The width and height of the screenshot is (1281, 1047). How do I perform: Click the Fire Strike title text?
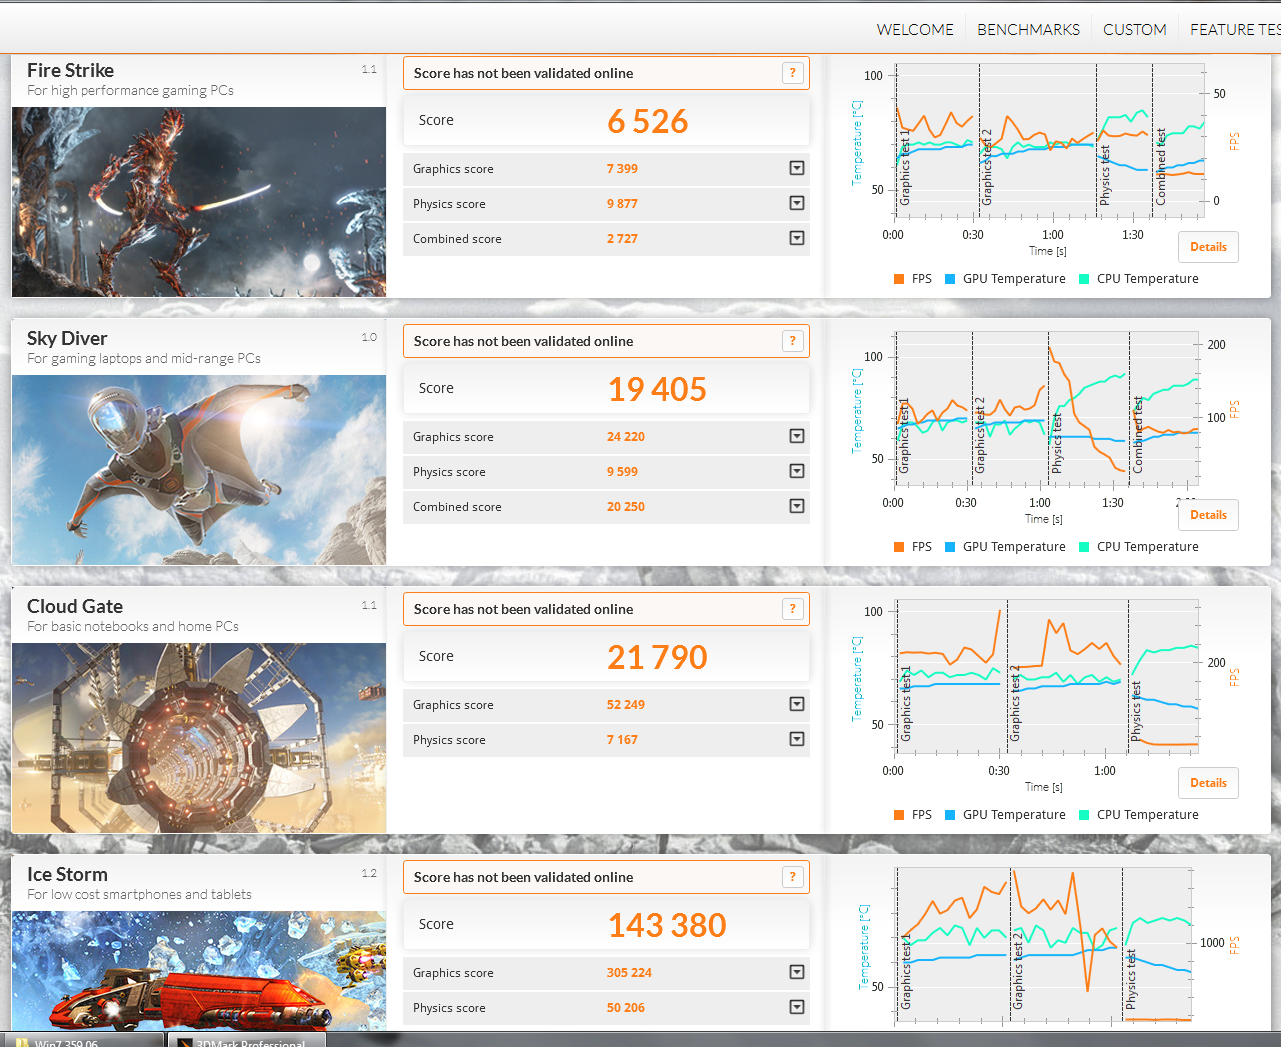pos(70,70)
